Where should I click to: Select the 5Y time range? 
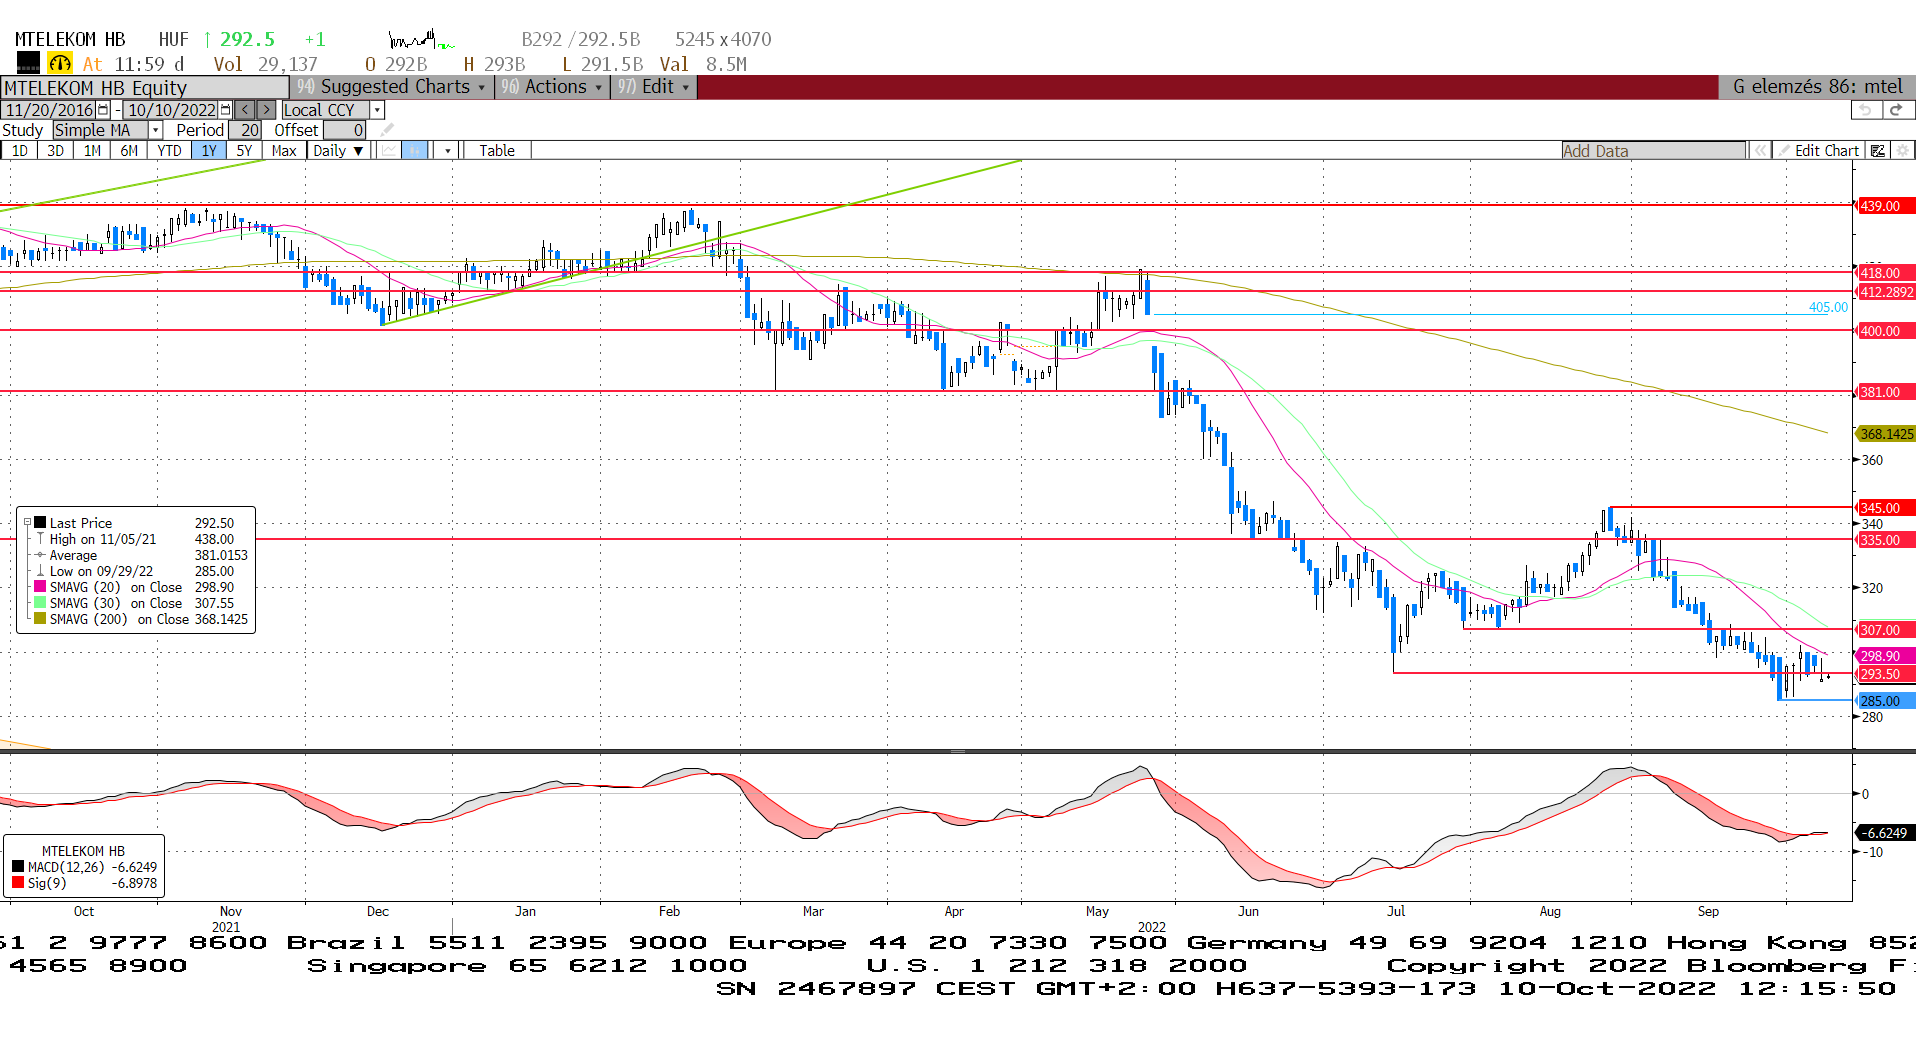244,150
